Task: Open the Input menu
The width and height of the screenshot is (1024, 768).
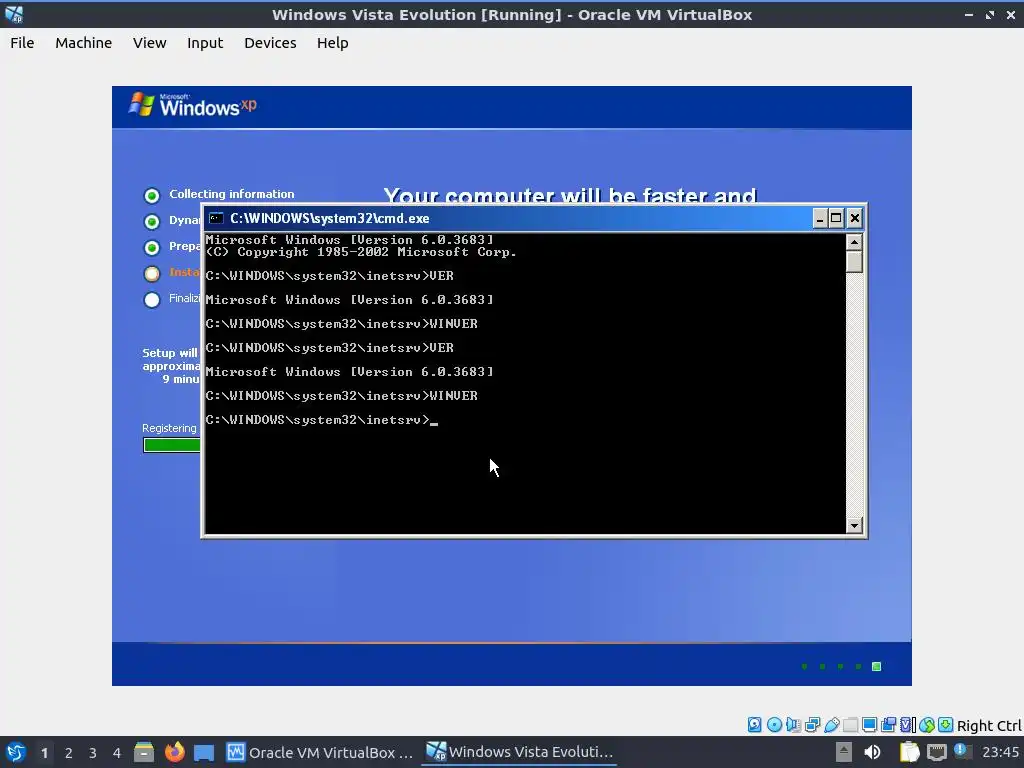Action: point(205,42)
